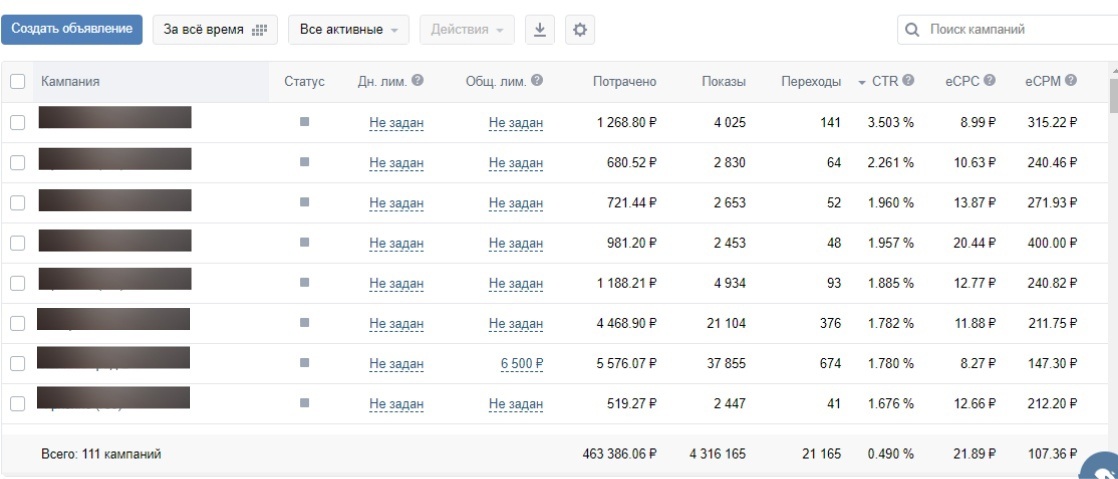Click the help icon next to eCPM

1071,81
